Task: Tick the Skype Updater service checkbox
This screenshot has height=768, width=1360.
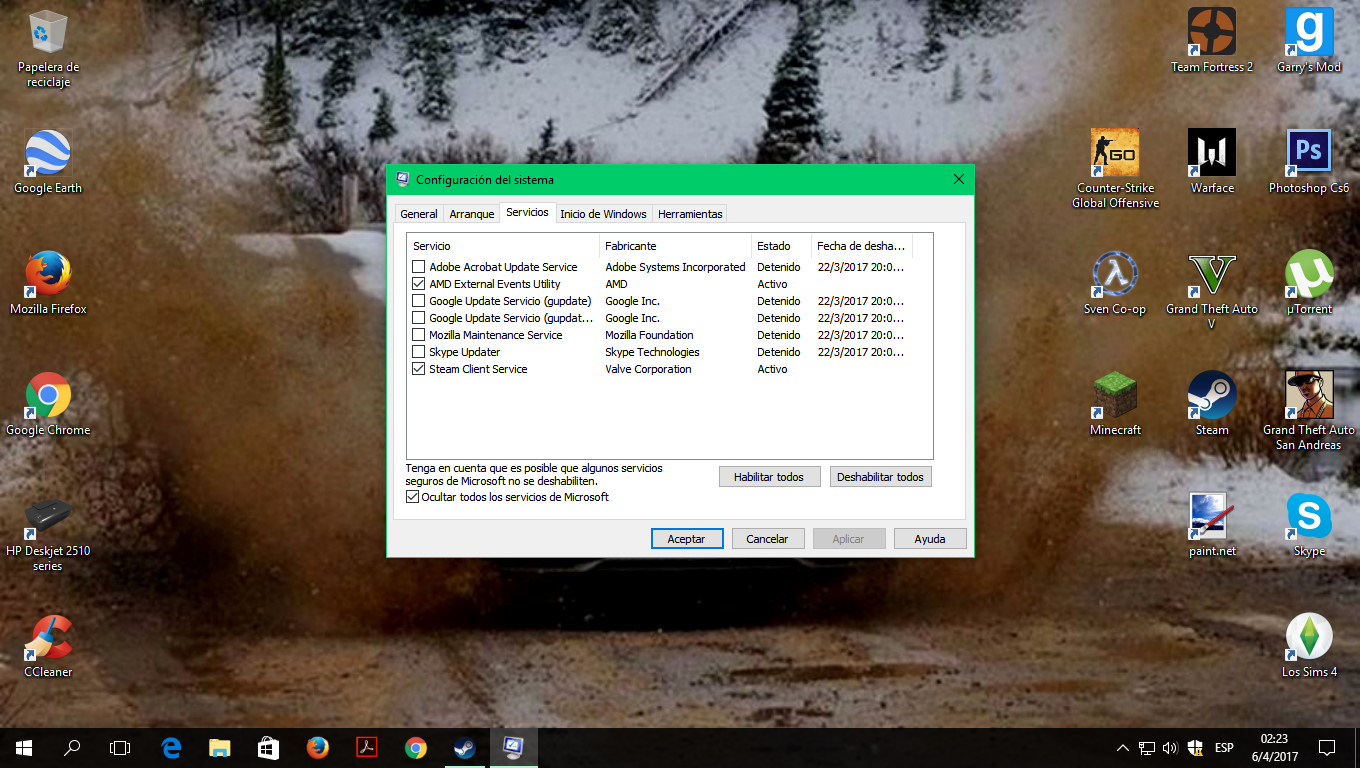Action: 419,352
